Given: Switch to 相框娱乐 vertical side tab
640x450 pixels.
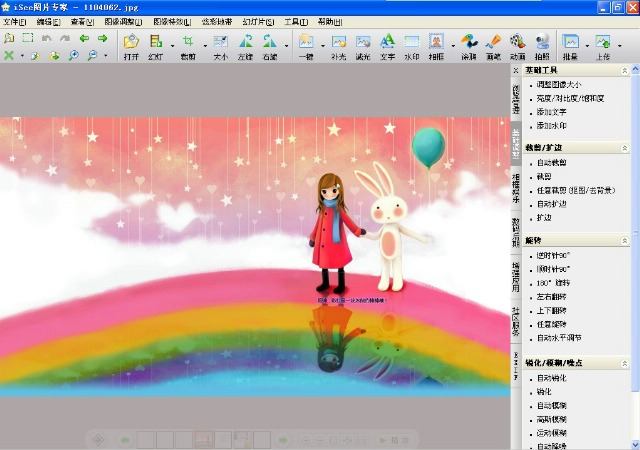Looking at the screenshot, I should pos(516,189).
